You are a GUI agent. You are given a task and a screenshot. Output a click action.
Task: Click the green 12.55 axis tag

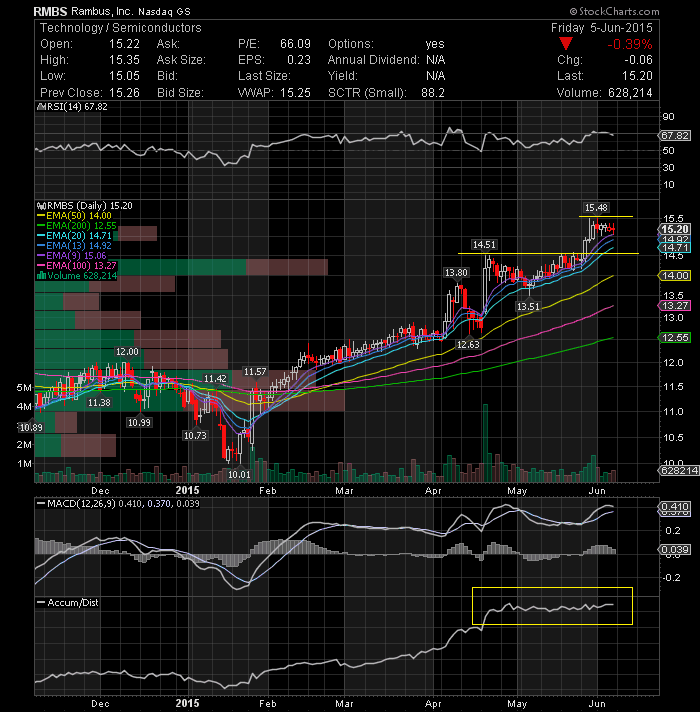tap(675, 337)
